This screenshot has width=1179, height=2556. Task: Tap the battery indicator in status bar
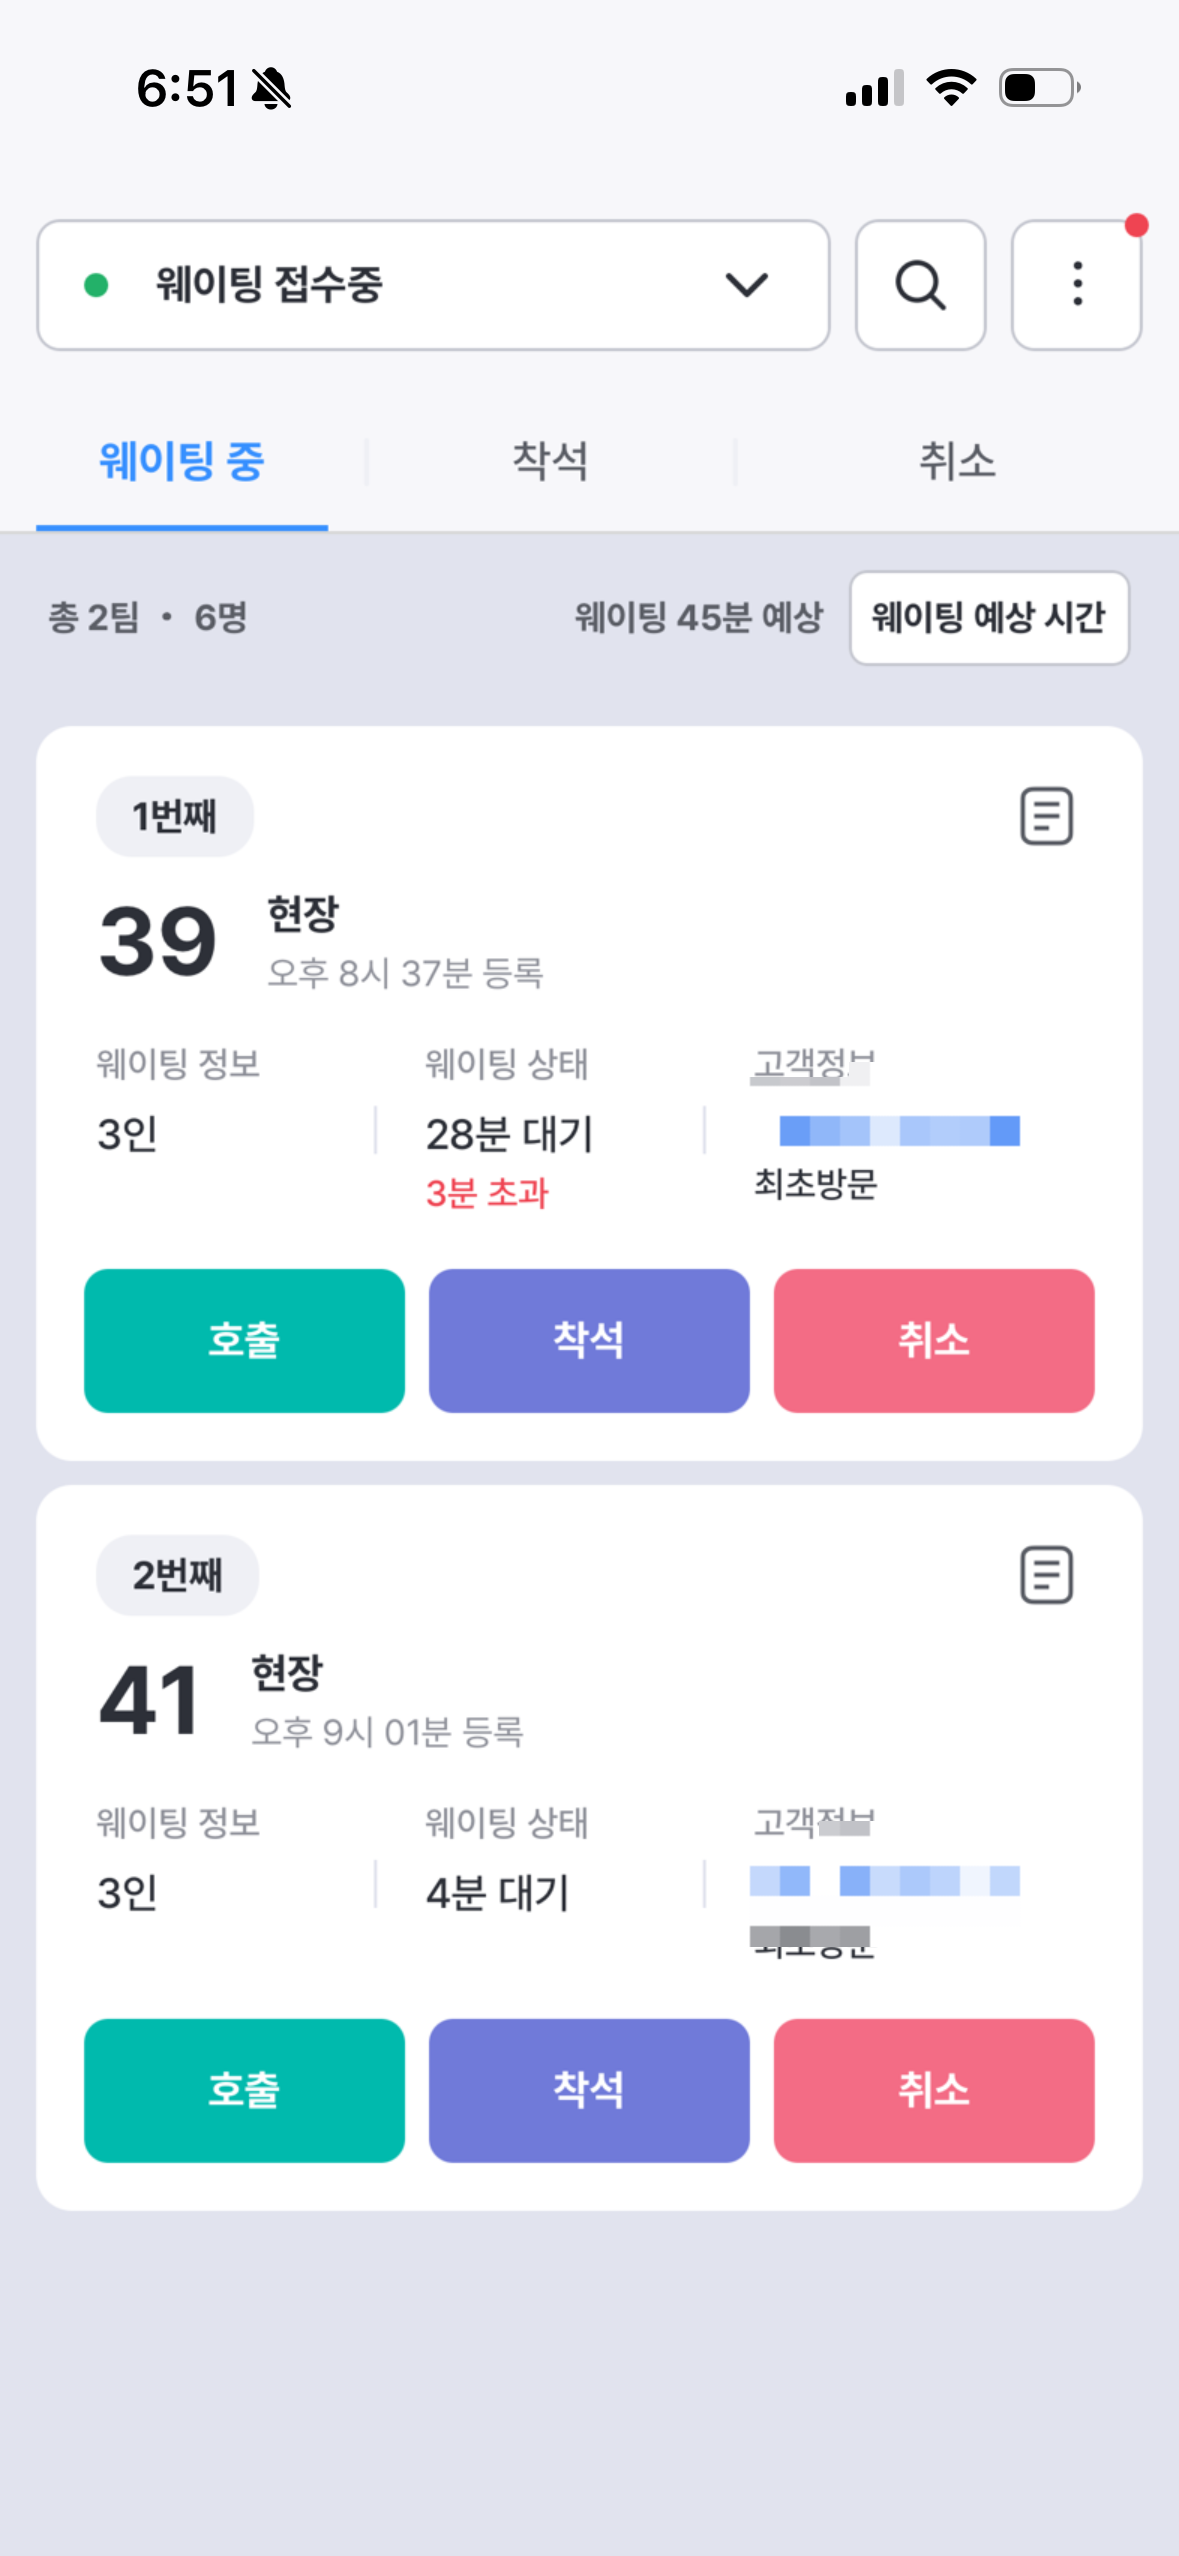(x=1040, y=88)
